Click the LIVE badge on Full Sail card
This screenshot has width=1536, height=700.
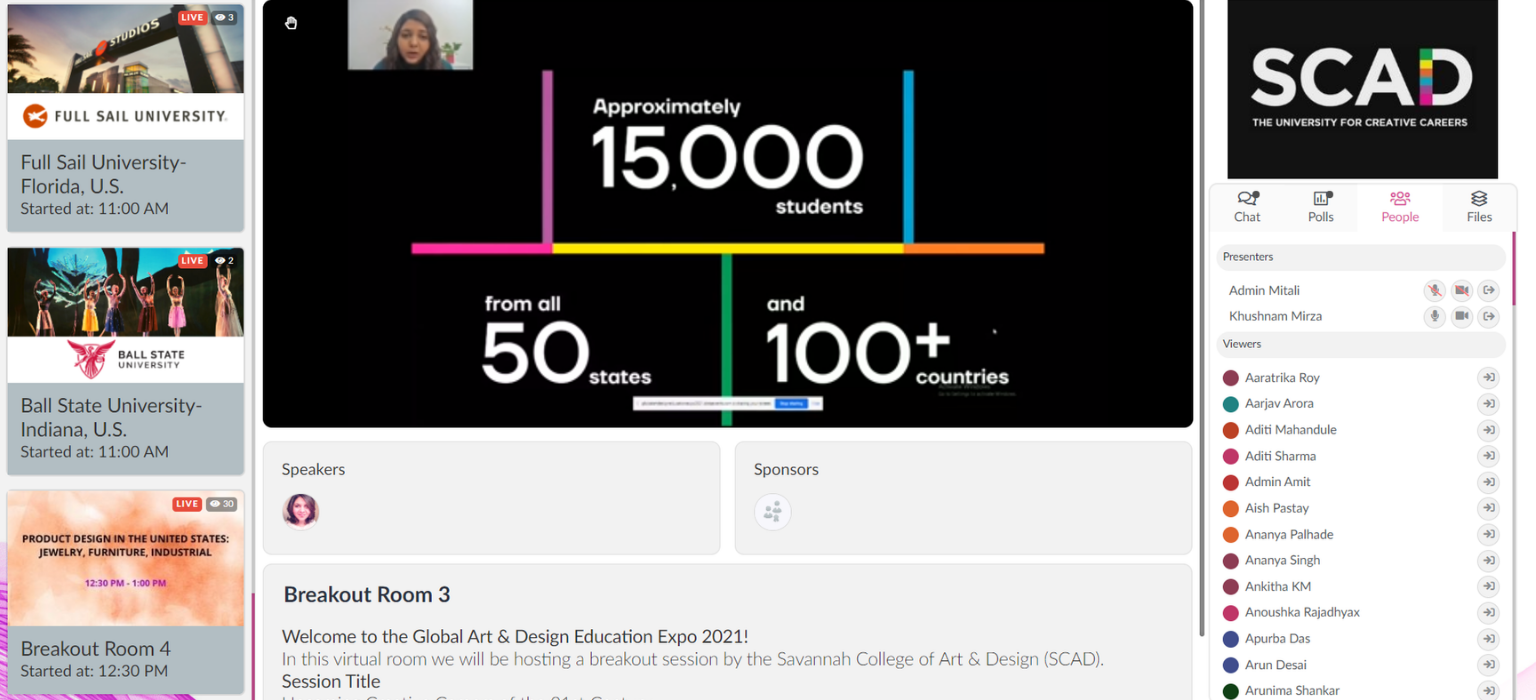[x=192, y=17]
